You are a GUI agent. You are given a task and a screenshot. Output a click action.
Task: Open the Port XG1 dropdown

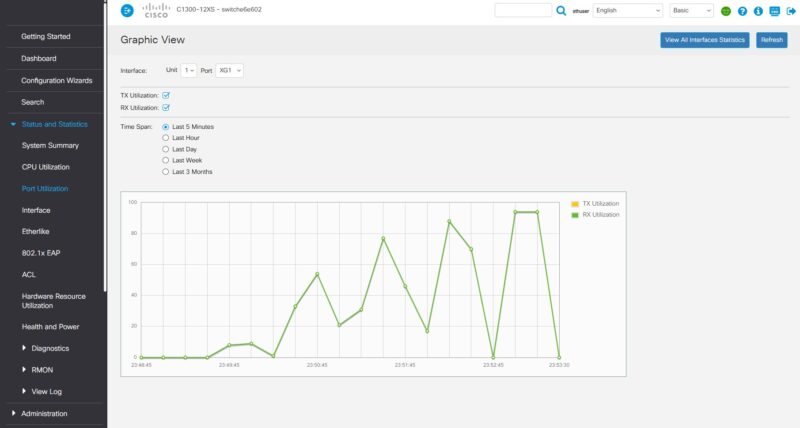point(230,70)
